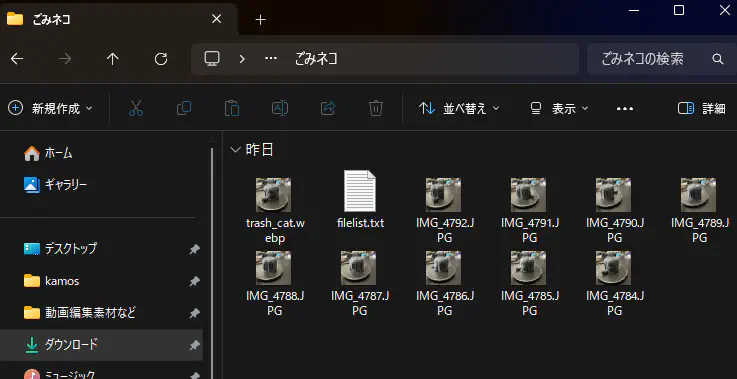Click the pin icon beside ダウンロード

tap(194, 345)
